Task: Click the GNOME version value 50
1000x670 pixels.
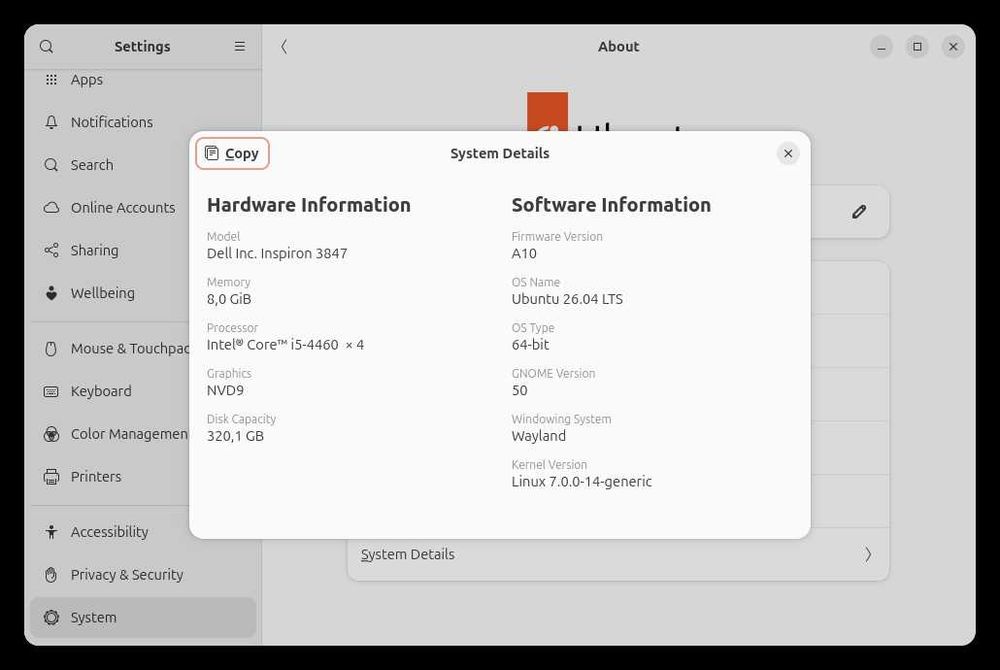Action: tap(520, 390)
